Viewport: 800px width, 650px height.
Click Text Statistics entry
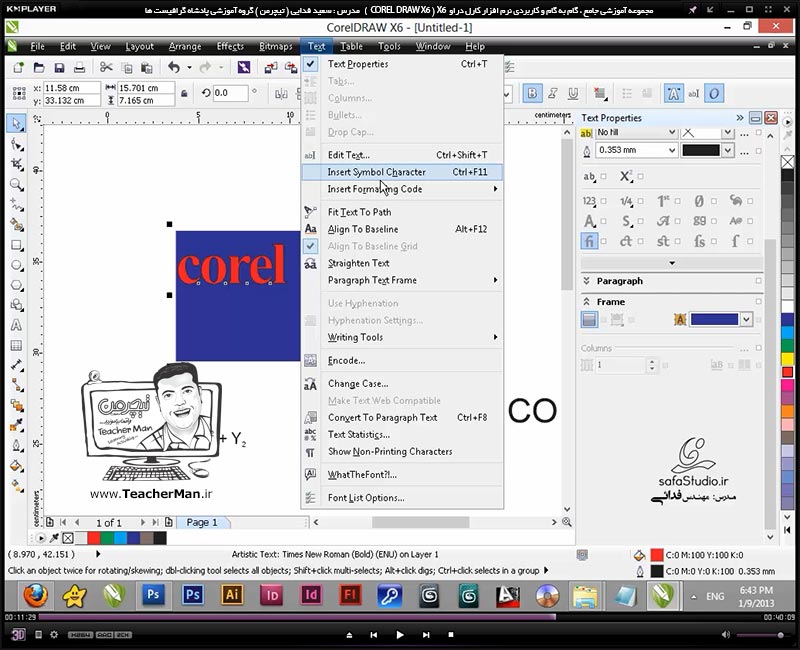coord(402,435)
